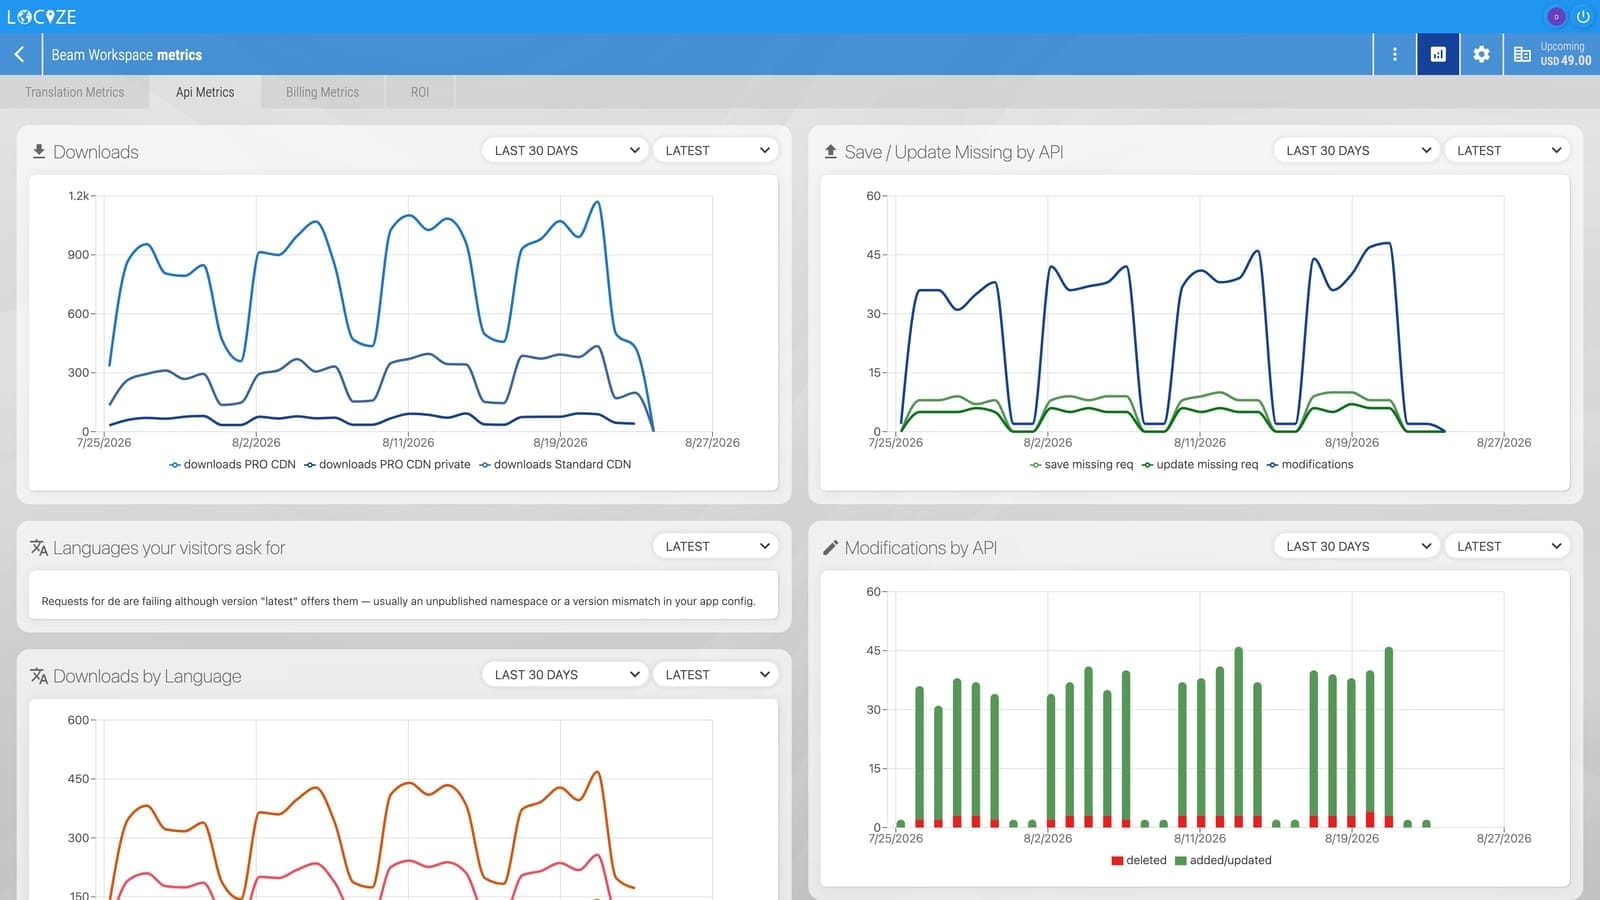The image size is (1600, 900).
Task: Open the upcoming invoice billing icon
Action: point(1522,55)
